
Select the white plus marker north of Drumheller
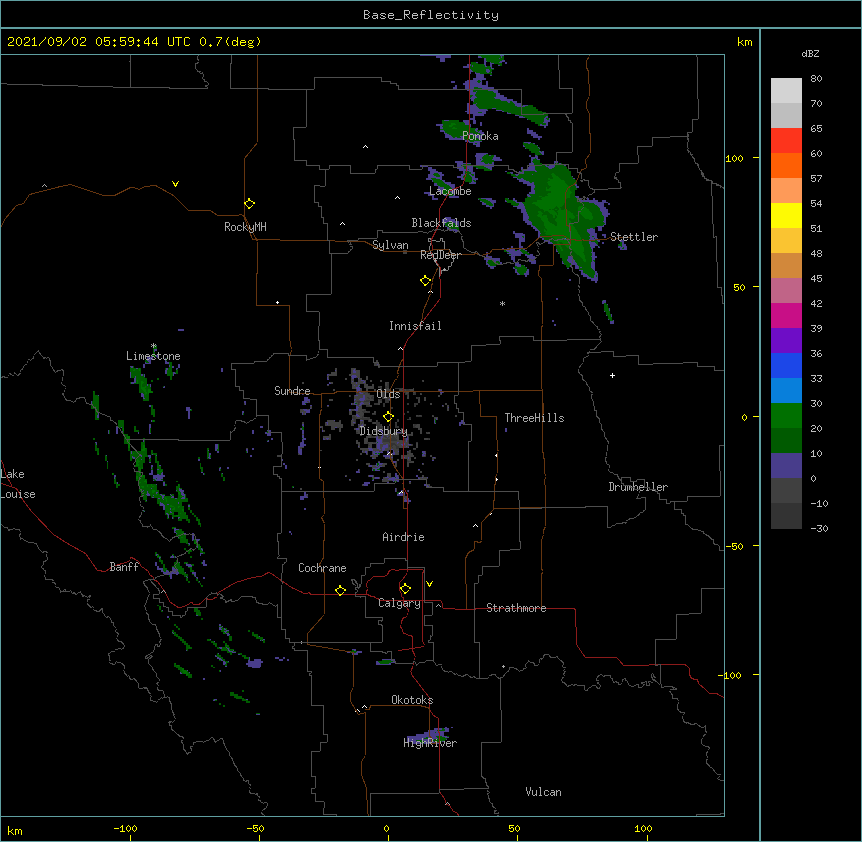612,375
